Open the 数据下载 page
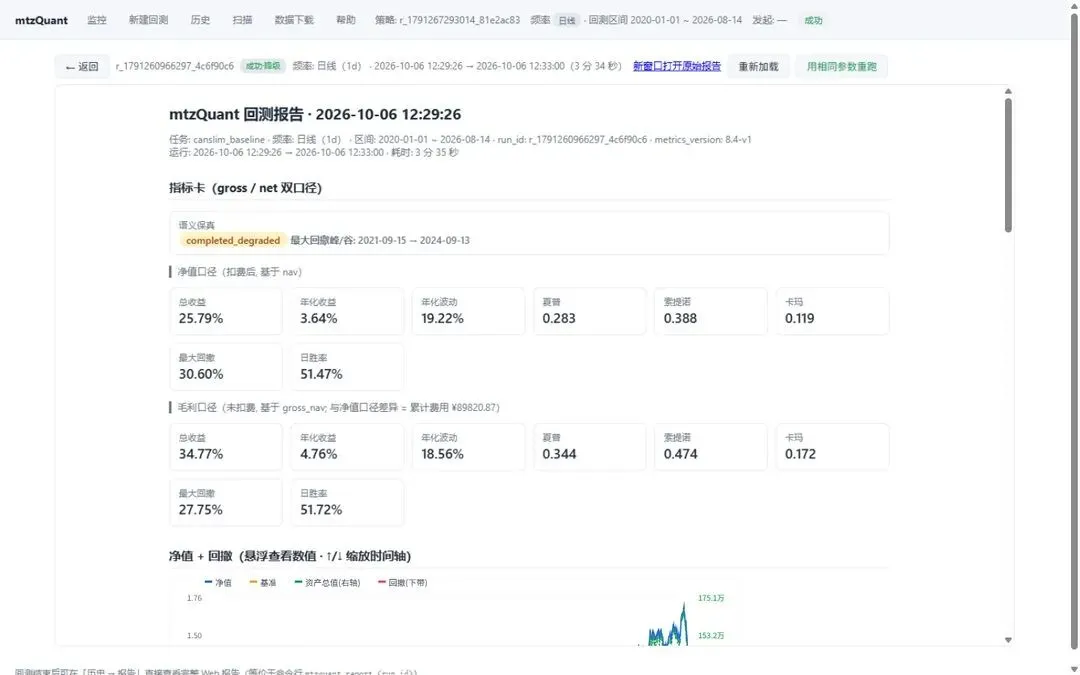1080x675 pixels. click(x=294, y=20)
